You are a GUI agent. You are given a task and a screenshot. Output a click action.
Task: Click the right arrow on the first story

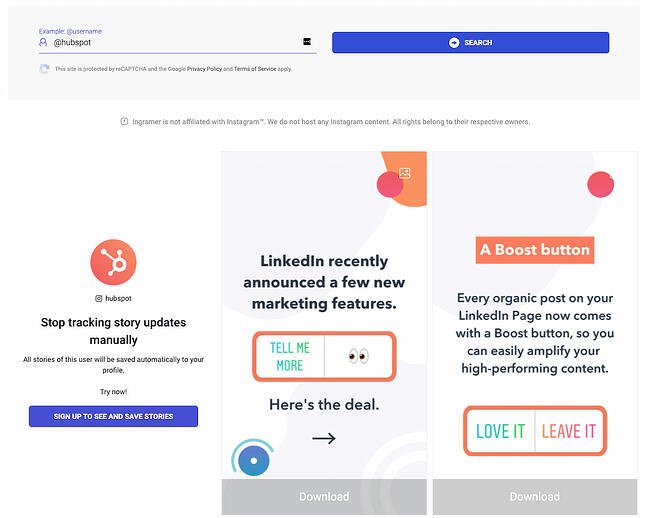(x=324, y=438)
